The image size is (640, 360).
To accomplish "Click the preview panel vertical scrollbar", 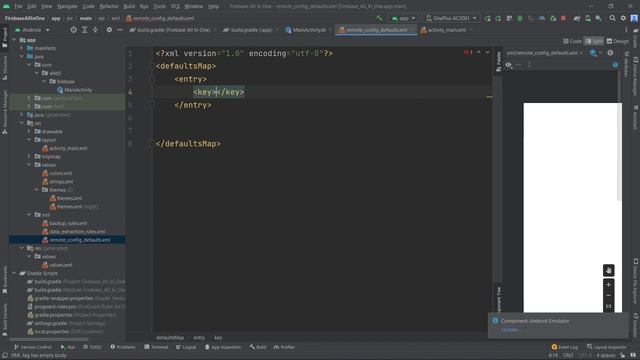I will pos(620,137).
